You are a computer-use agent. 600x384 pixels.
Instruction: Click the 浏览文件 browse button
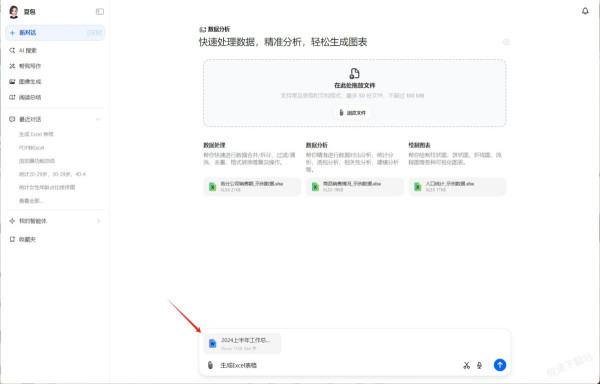[x=352, y=113]
